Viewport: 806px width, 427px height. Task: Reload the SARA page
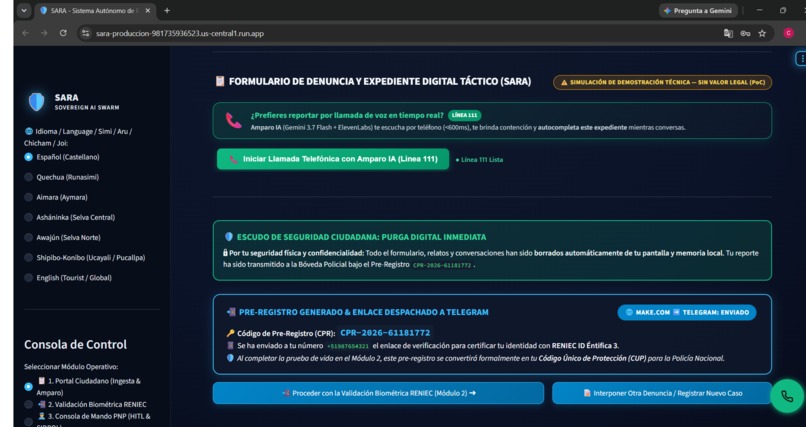click(63, 33)
